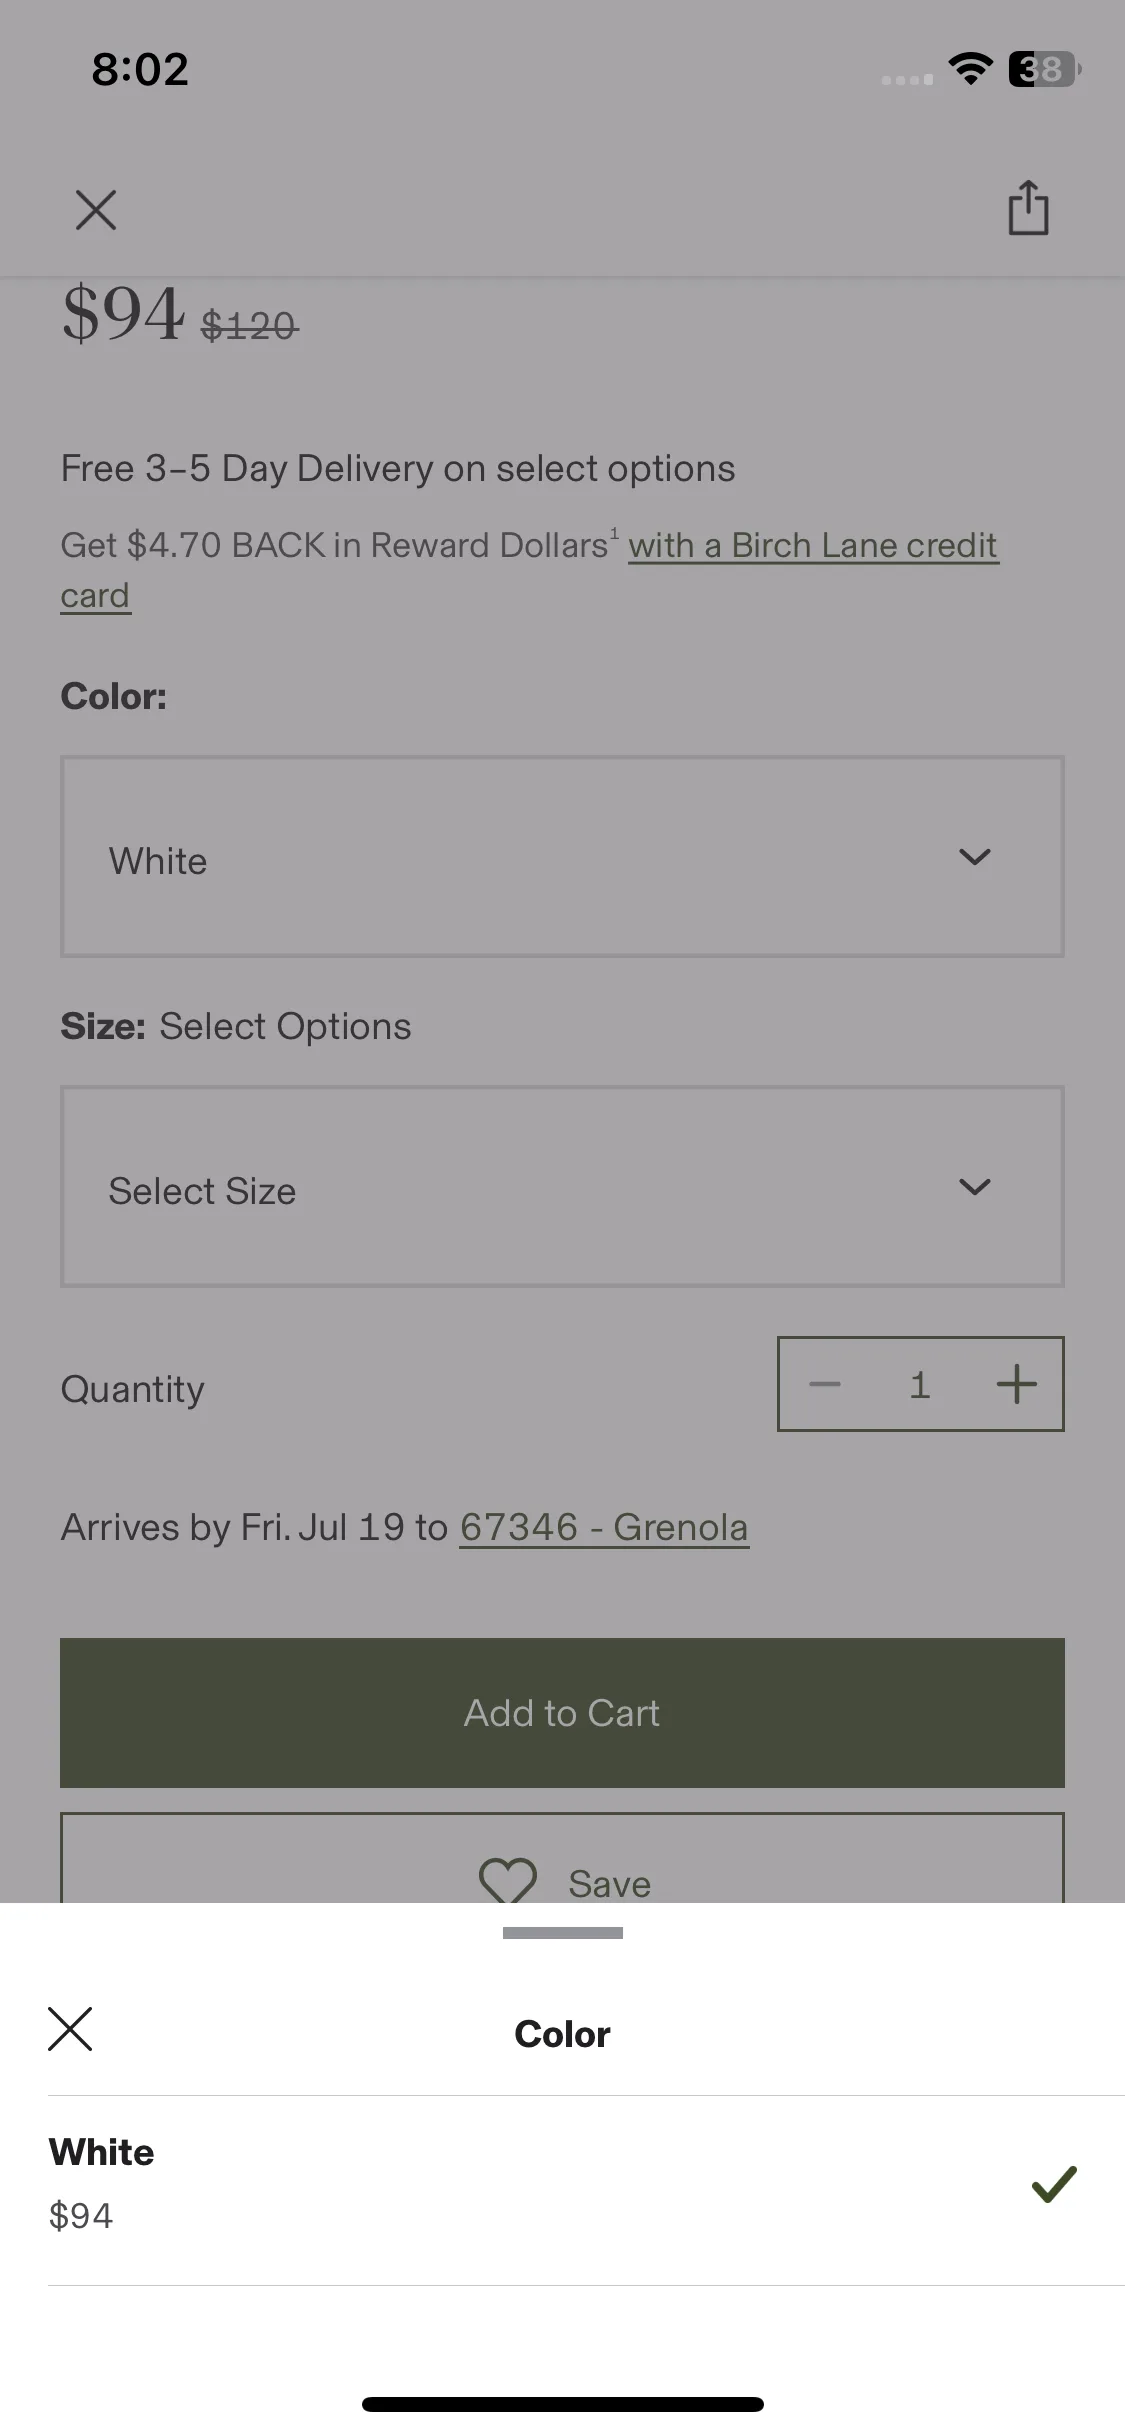Open the White color dropdown
1125x2436 pixels.
click(x=562, y=857)
